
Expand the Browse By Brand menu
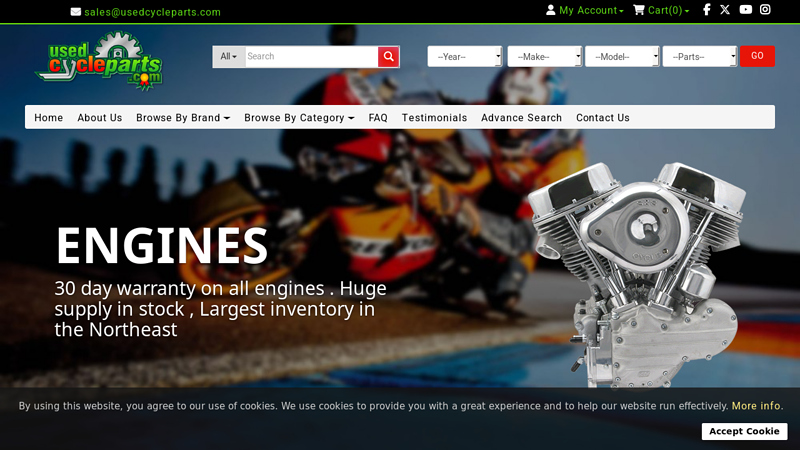(x=183, y=118)
